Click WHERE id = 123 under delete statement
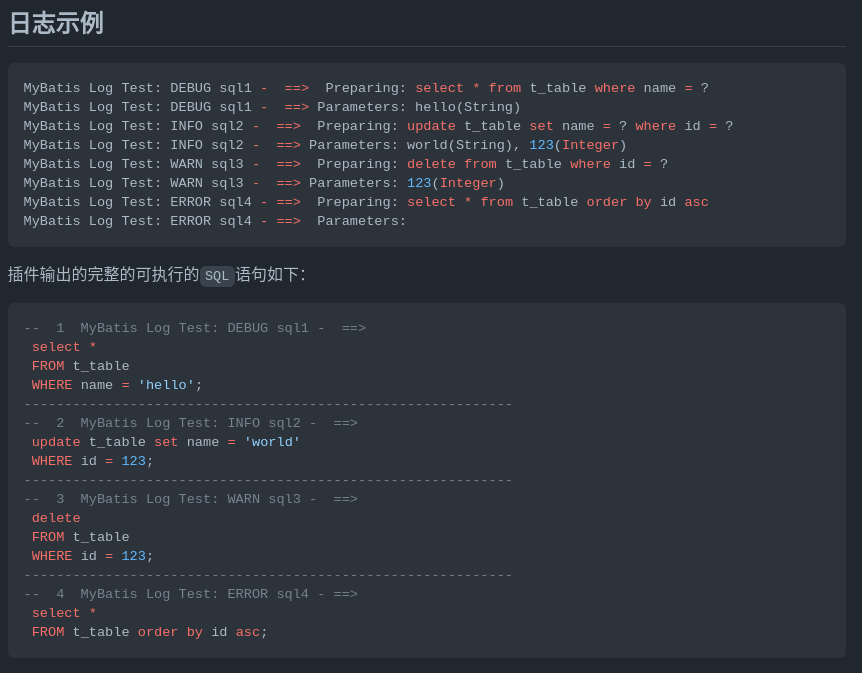 92,556
